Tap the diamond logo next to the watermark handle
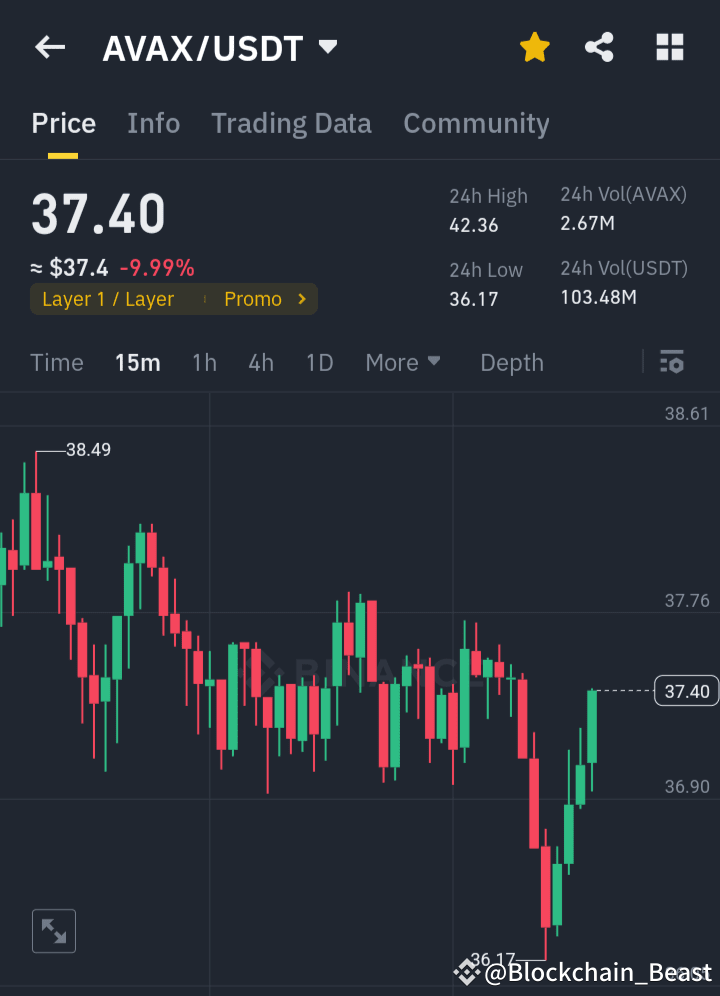This screenshot has width=720, height=996. click(466, 971)
